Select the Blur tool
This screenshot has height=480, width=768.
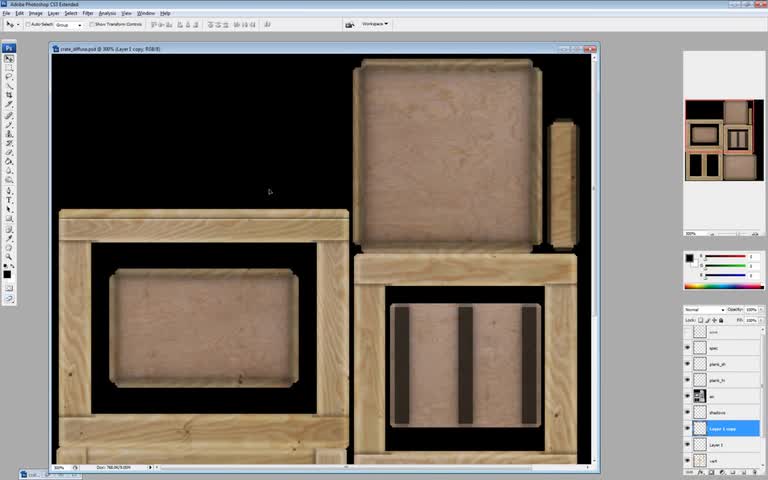coord(9,170)
